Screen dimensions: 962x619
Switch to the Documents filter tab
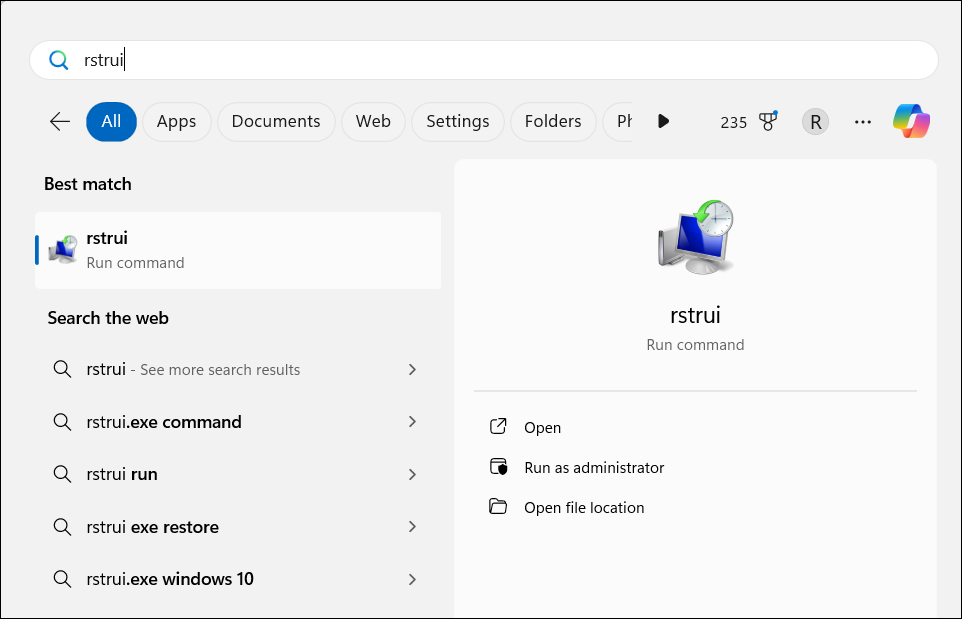(276, 121)
